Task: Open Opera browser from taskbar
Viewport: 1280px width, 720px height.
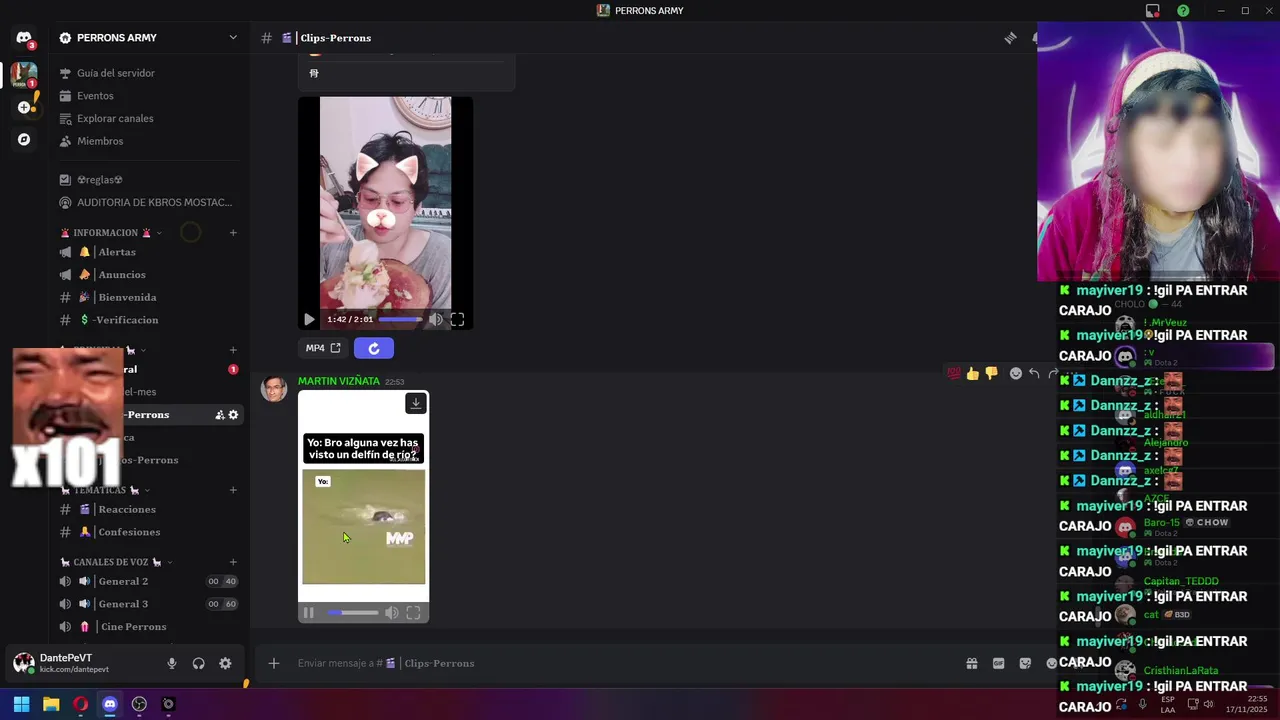Action: click(80, 704)
